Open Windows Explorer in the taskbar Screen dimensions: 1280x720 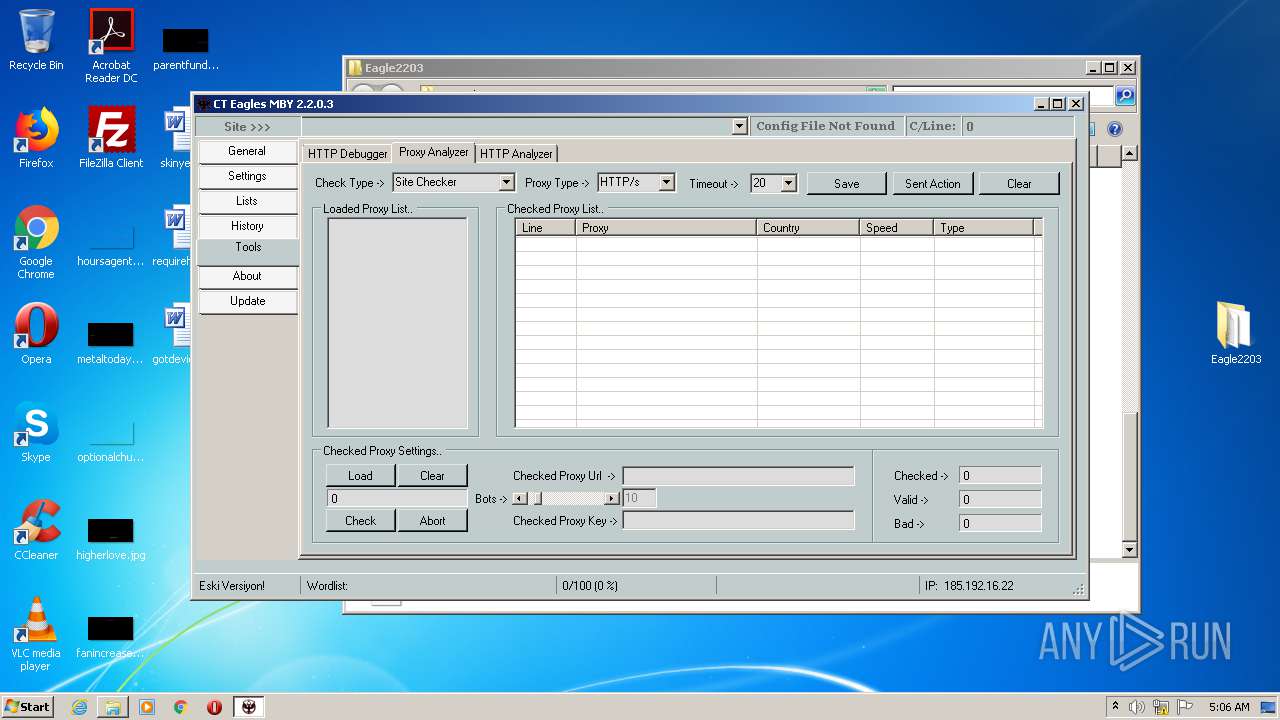click(113, 707)
